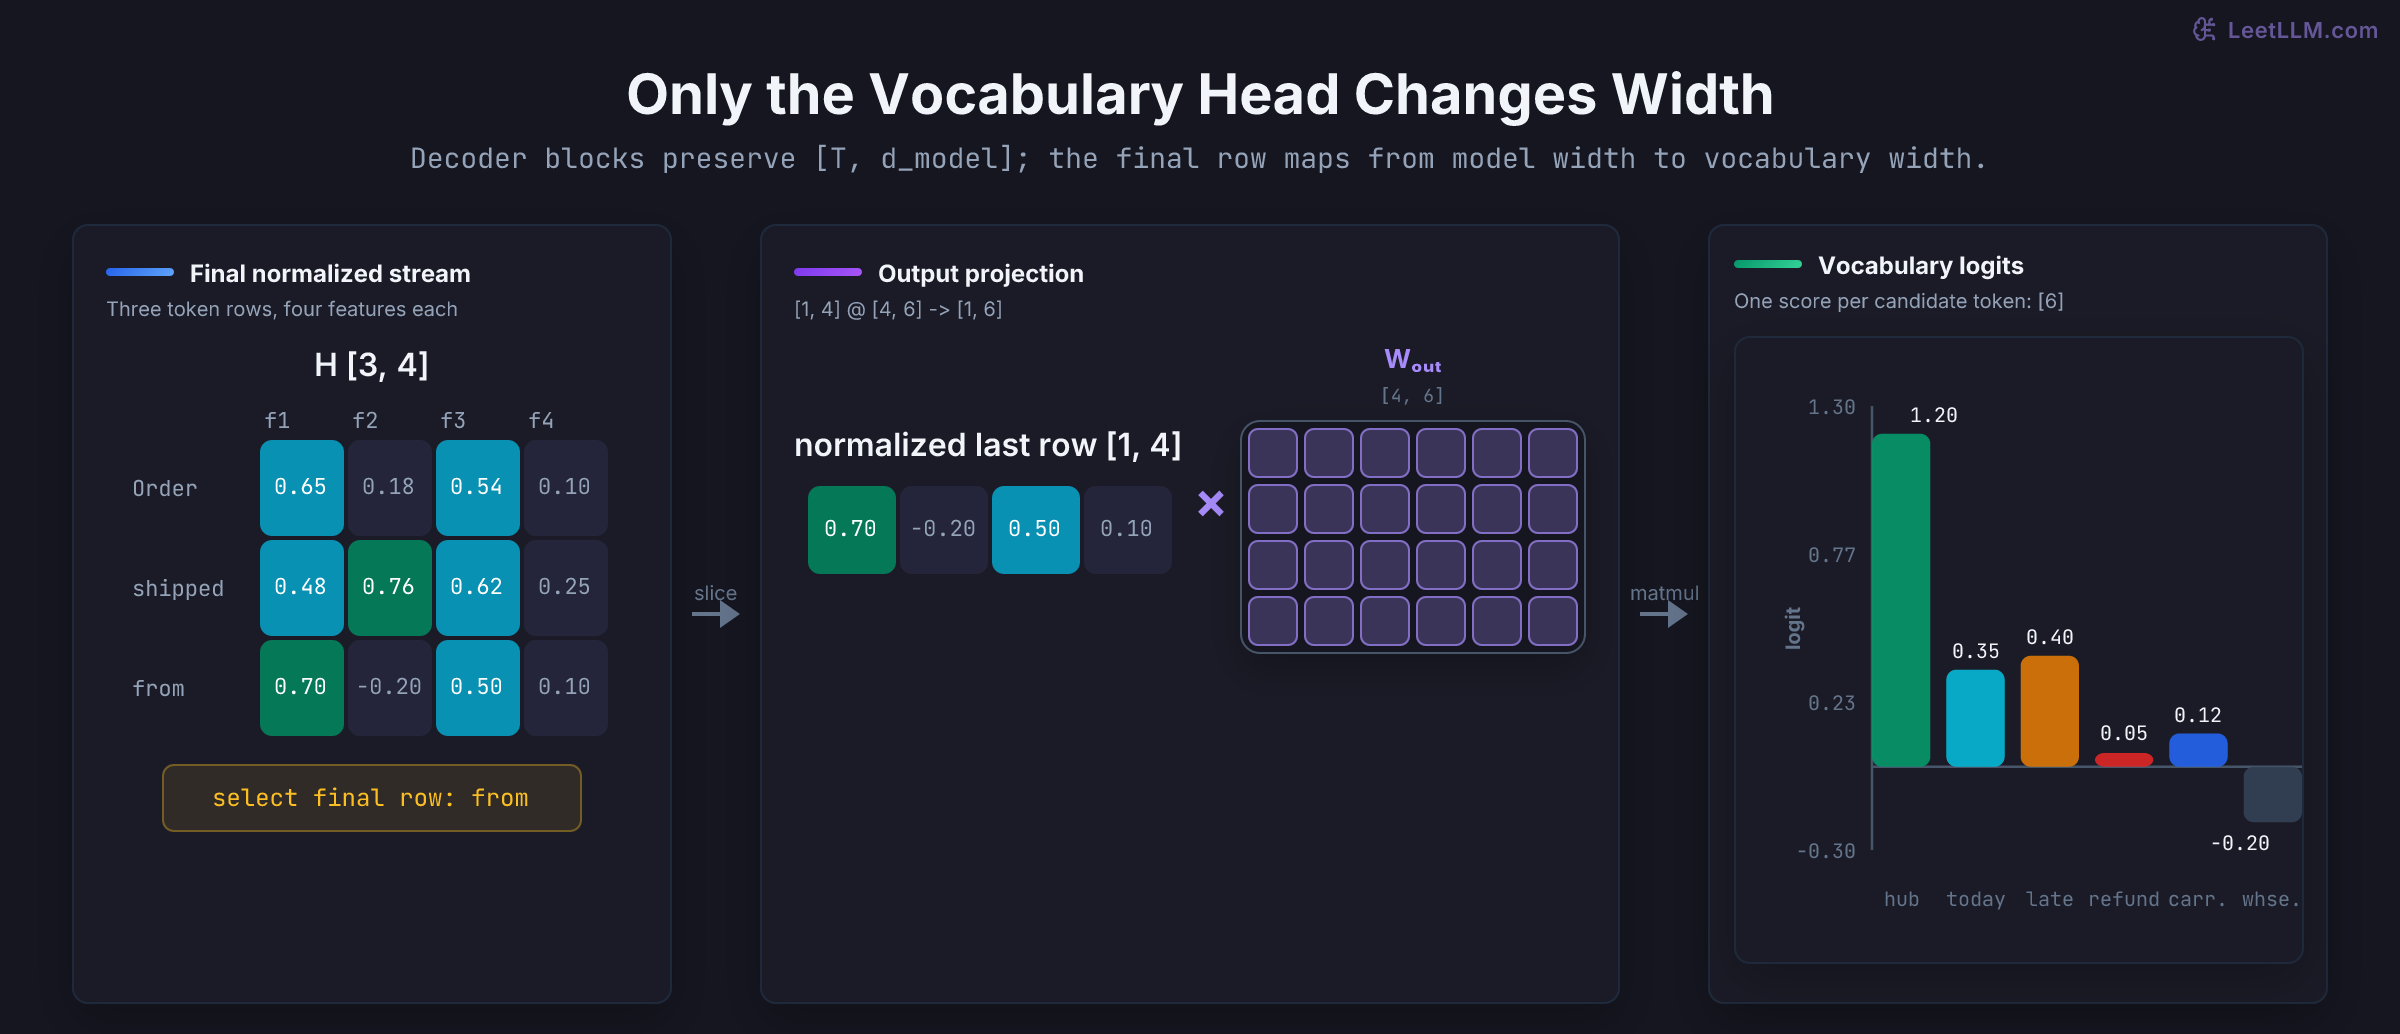2400x1034 pixels.
Task: Click the matmul arrow icon
Action: point(1664,614)
